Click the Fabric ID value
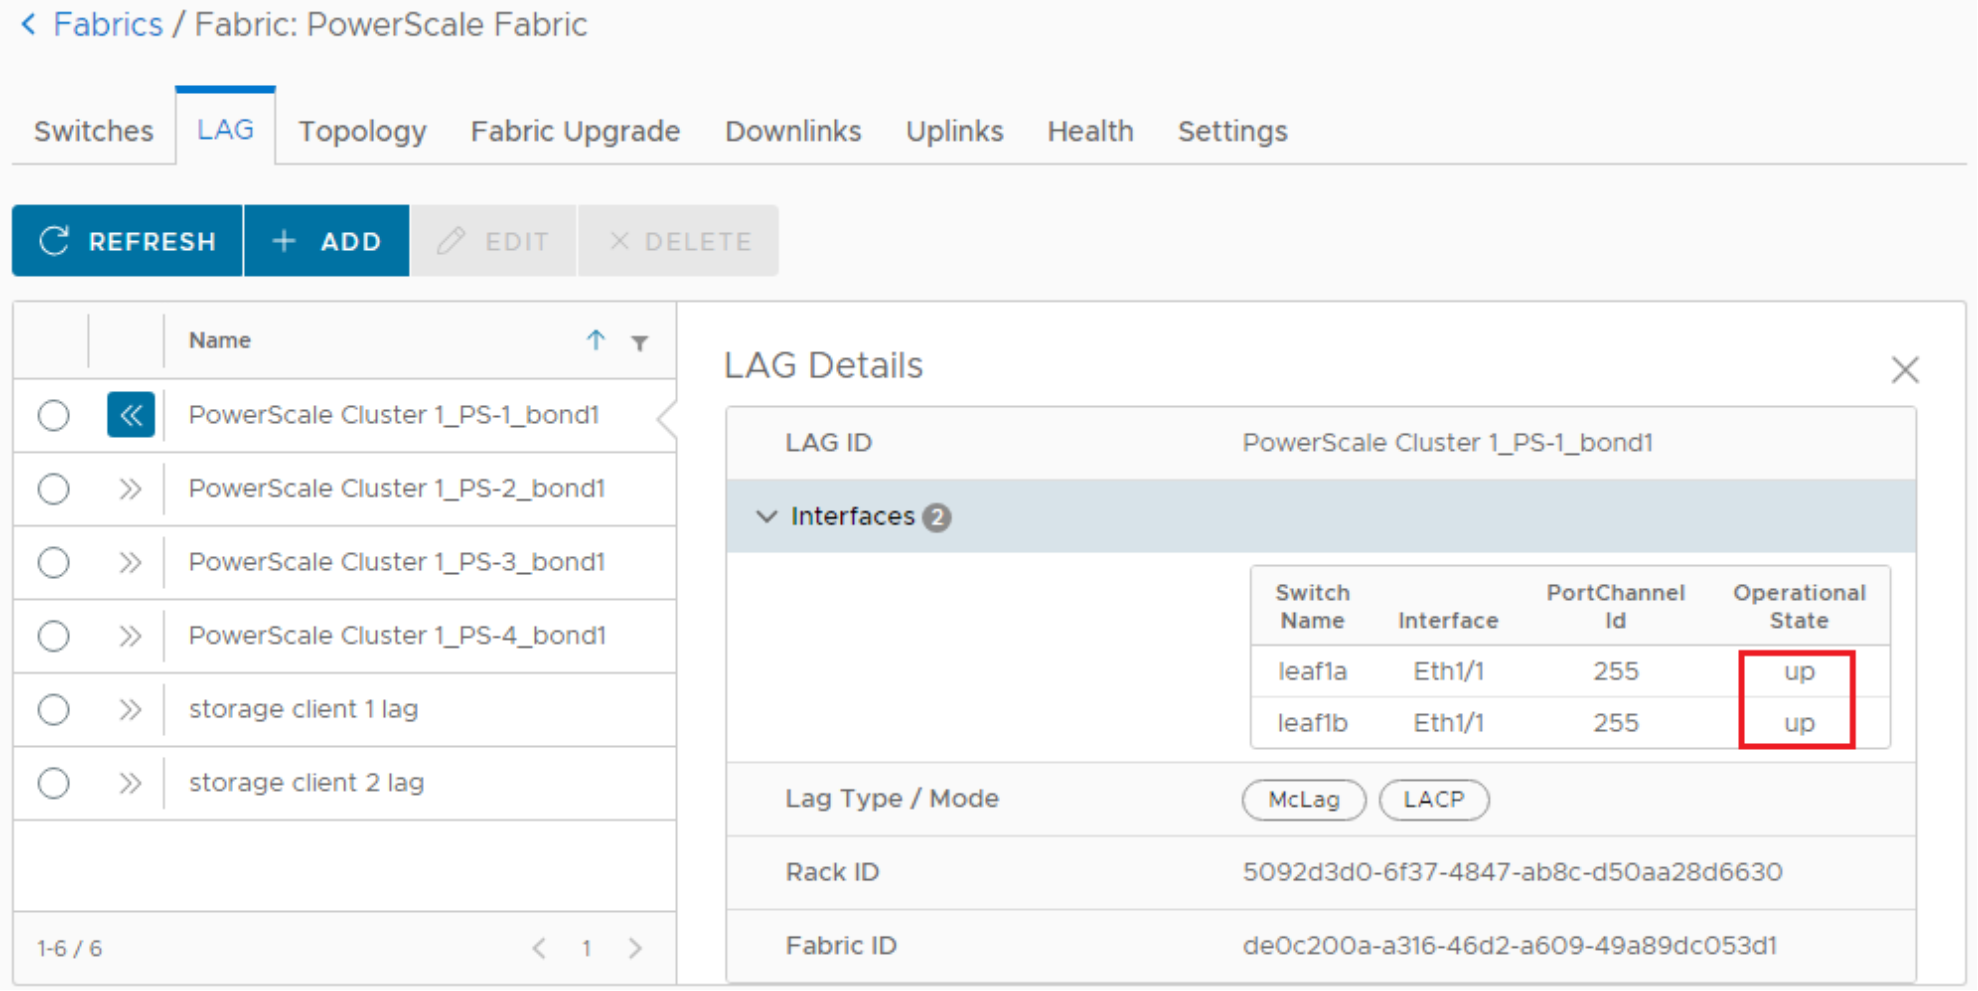Viewport: 1978px width, 991px height. (1509, 946)
